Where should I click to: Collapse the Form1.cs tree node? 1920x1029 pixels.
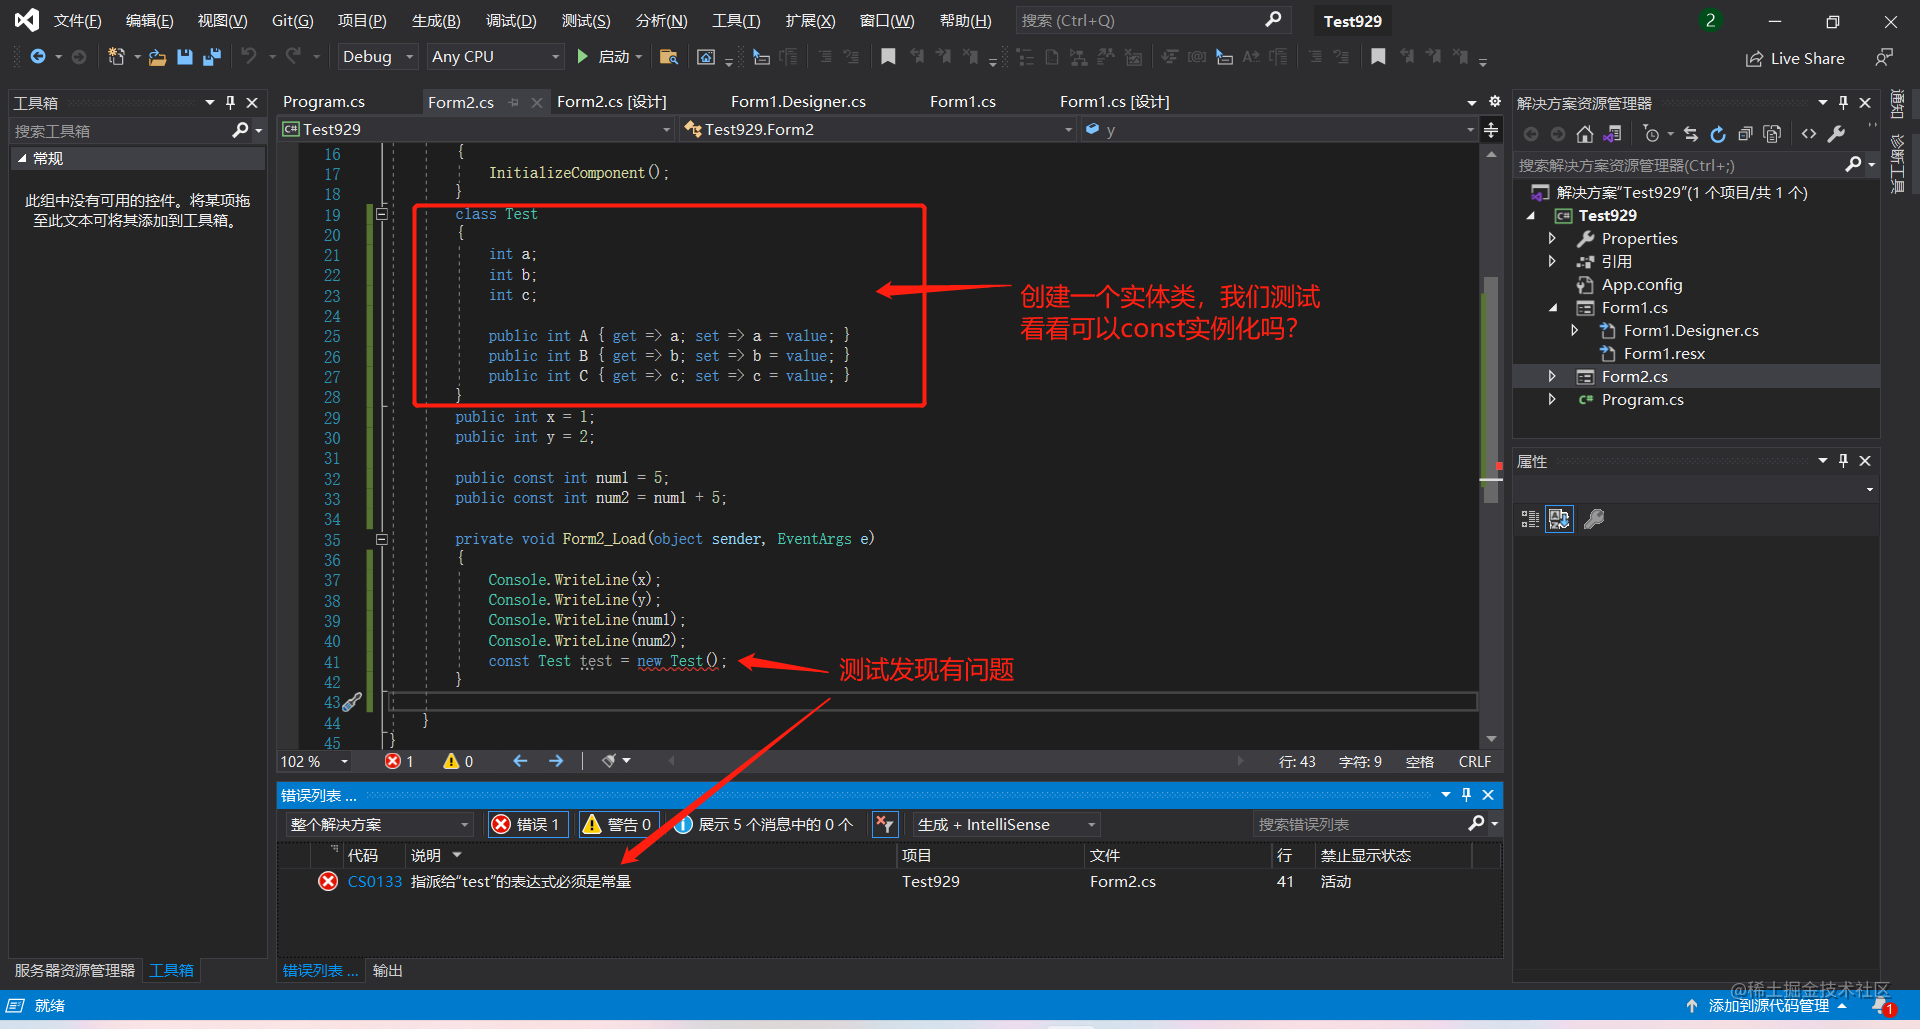click(x=1552, y=307)
